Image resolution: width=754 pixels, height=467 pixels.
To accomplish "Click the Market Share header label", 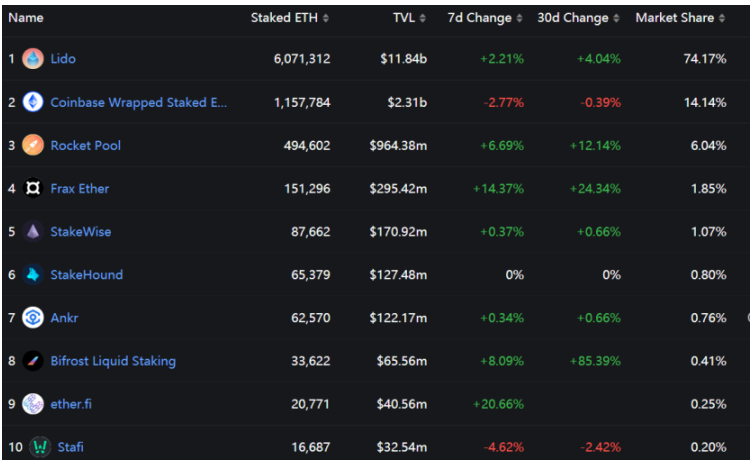I will (x=675, y=18).
